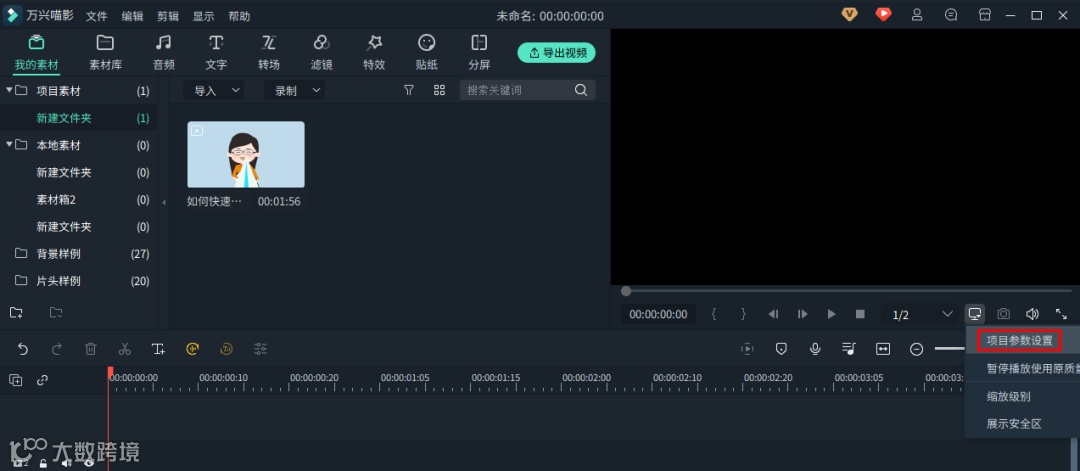The width and height of the screenshot is (1080, 471).
Task: Toggle the auto-link chain icon
Action: (x=43, y=380)
